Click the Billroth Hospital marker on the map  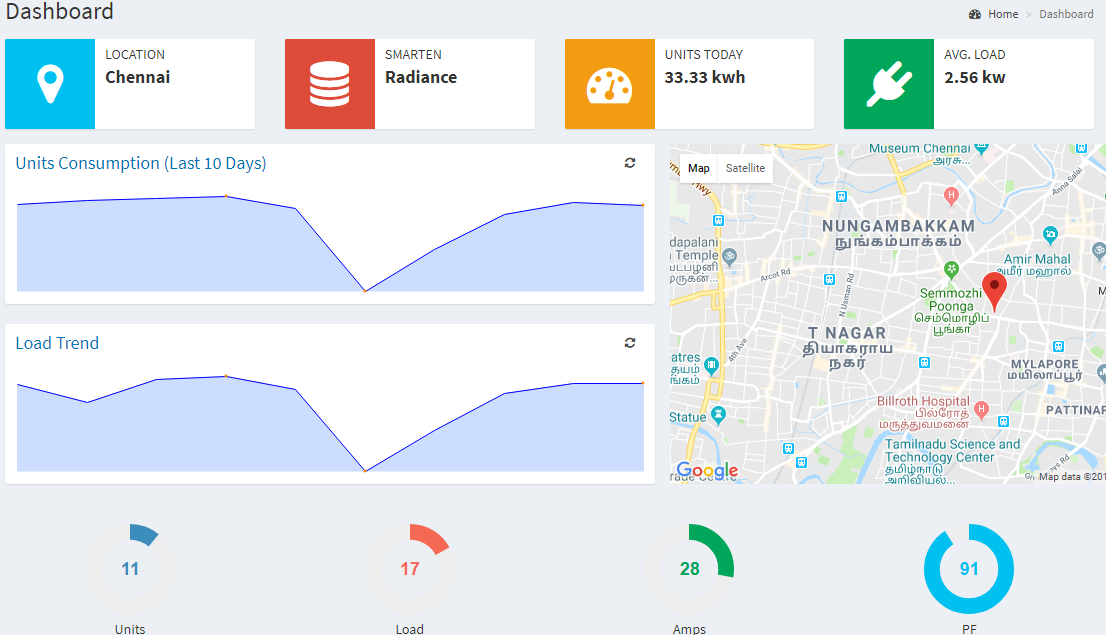point(982,409)
